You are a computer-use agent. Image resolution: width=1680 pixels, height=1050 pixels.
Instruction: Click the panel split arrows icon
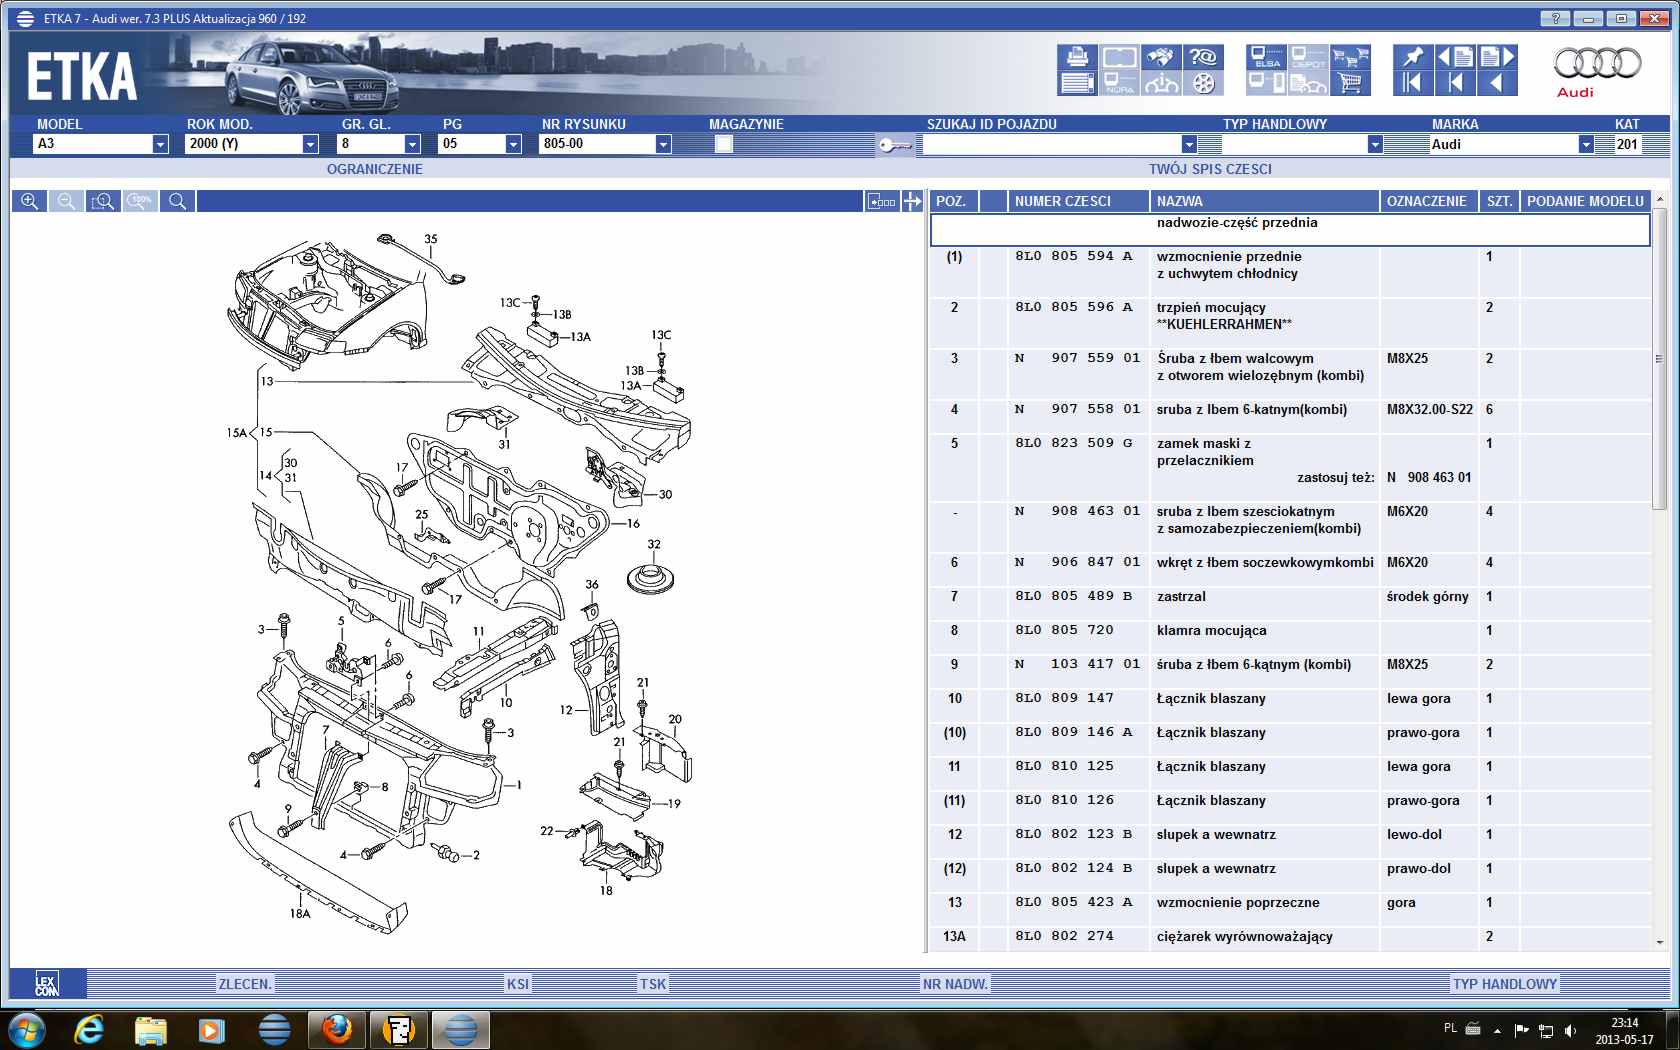pyautogui.click(x=912, y=201)
